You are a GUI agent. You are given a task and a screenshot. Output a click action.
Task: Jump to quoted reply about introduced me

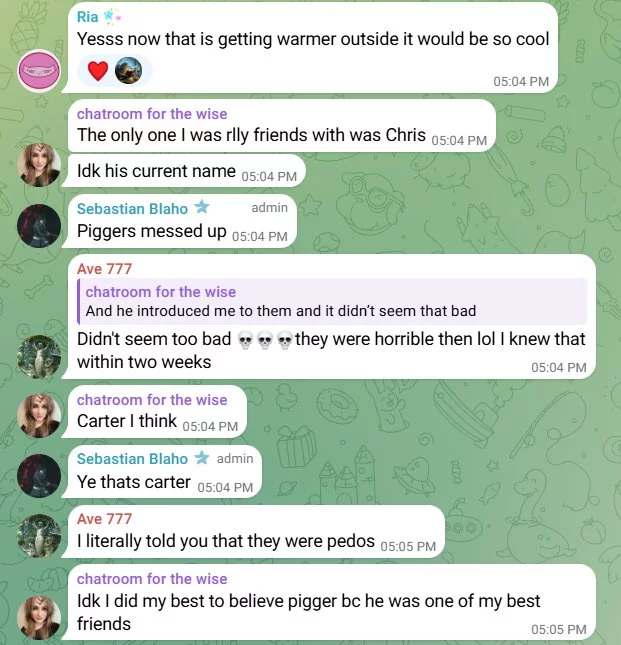tap(332, 302)
